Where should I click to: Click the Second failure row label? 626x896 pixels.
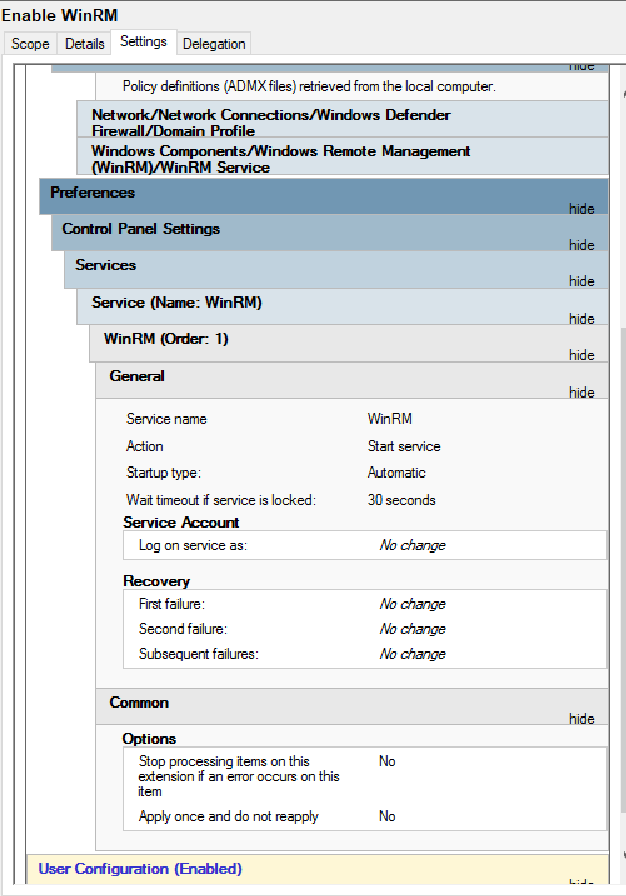coord(183,629)
